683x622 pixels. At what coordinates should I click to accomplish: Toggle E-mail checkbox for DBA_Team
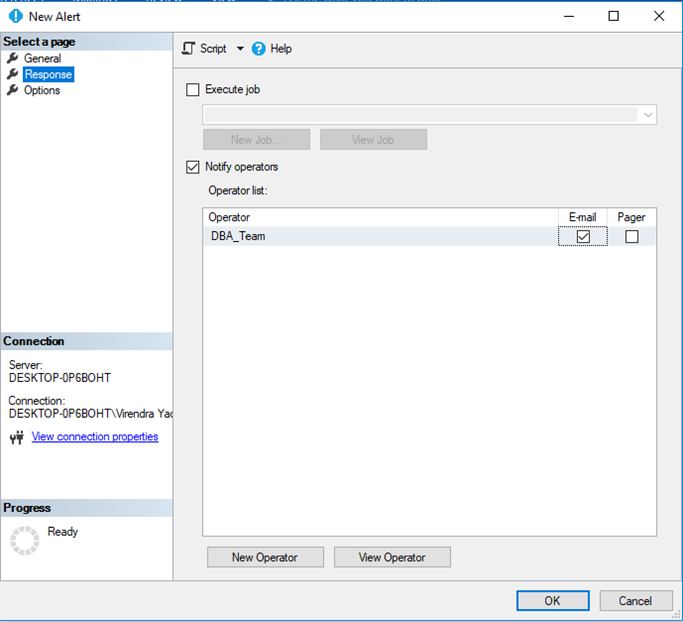583,237
